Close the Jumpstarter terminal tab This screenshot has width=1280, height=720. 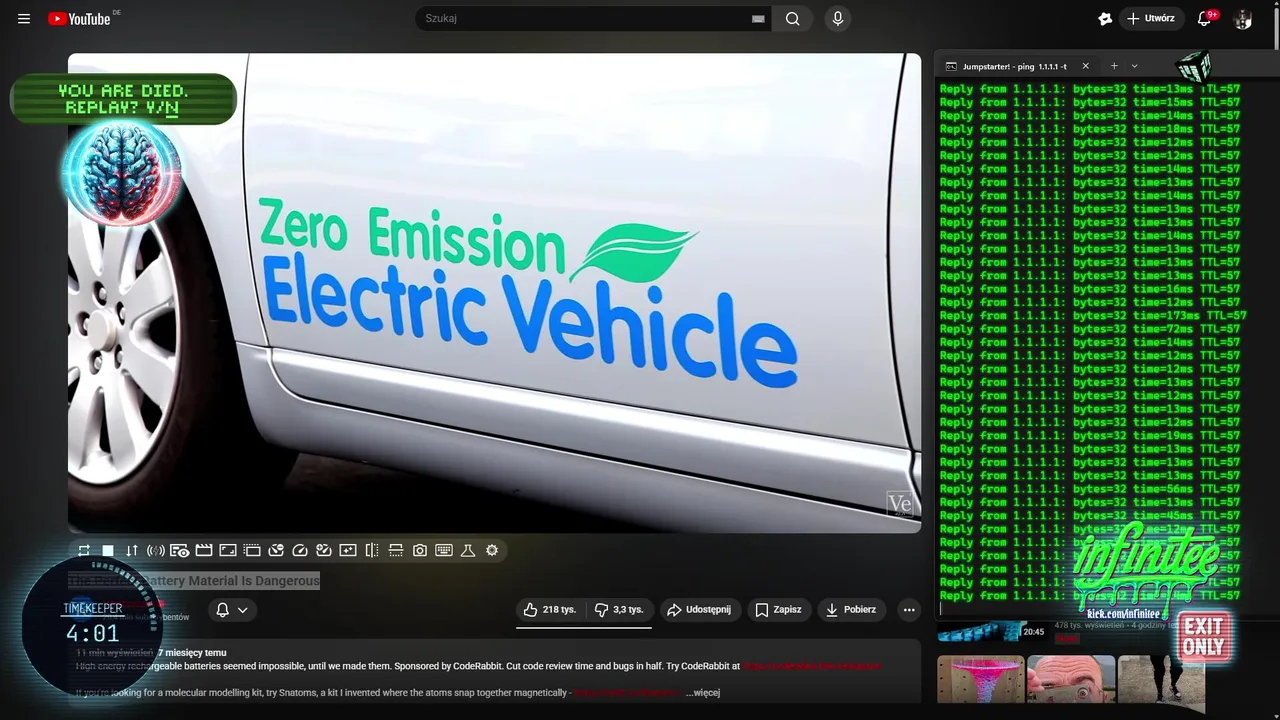pos(1085,66)
